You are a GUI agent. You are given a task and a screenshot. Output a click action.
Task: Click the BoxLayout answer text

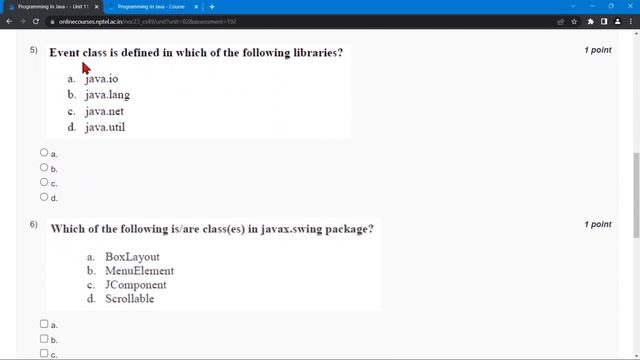pos(132,257)
